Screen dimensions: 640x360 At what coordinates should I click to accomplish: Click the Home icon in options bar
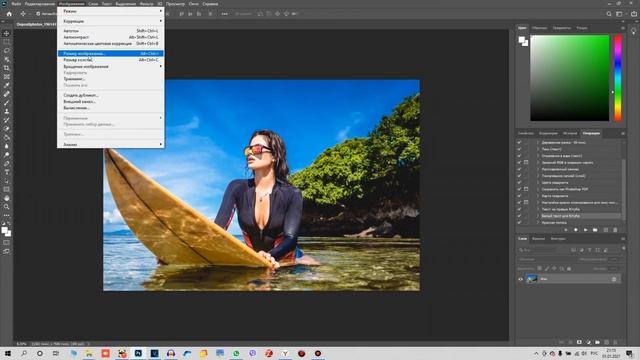9,13
